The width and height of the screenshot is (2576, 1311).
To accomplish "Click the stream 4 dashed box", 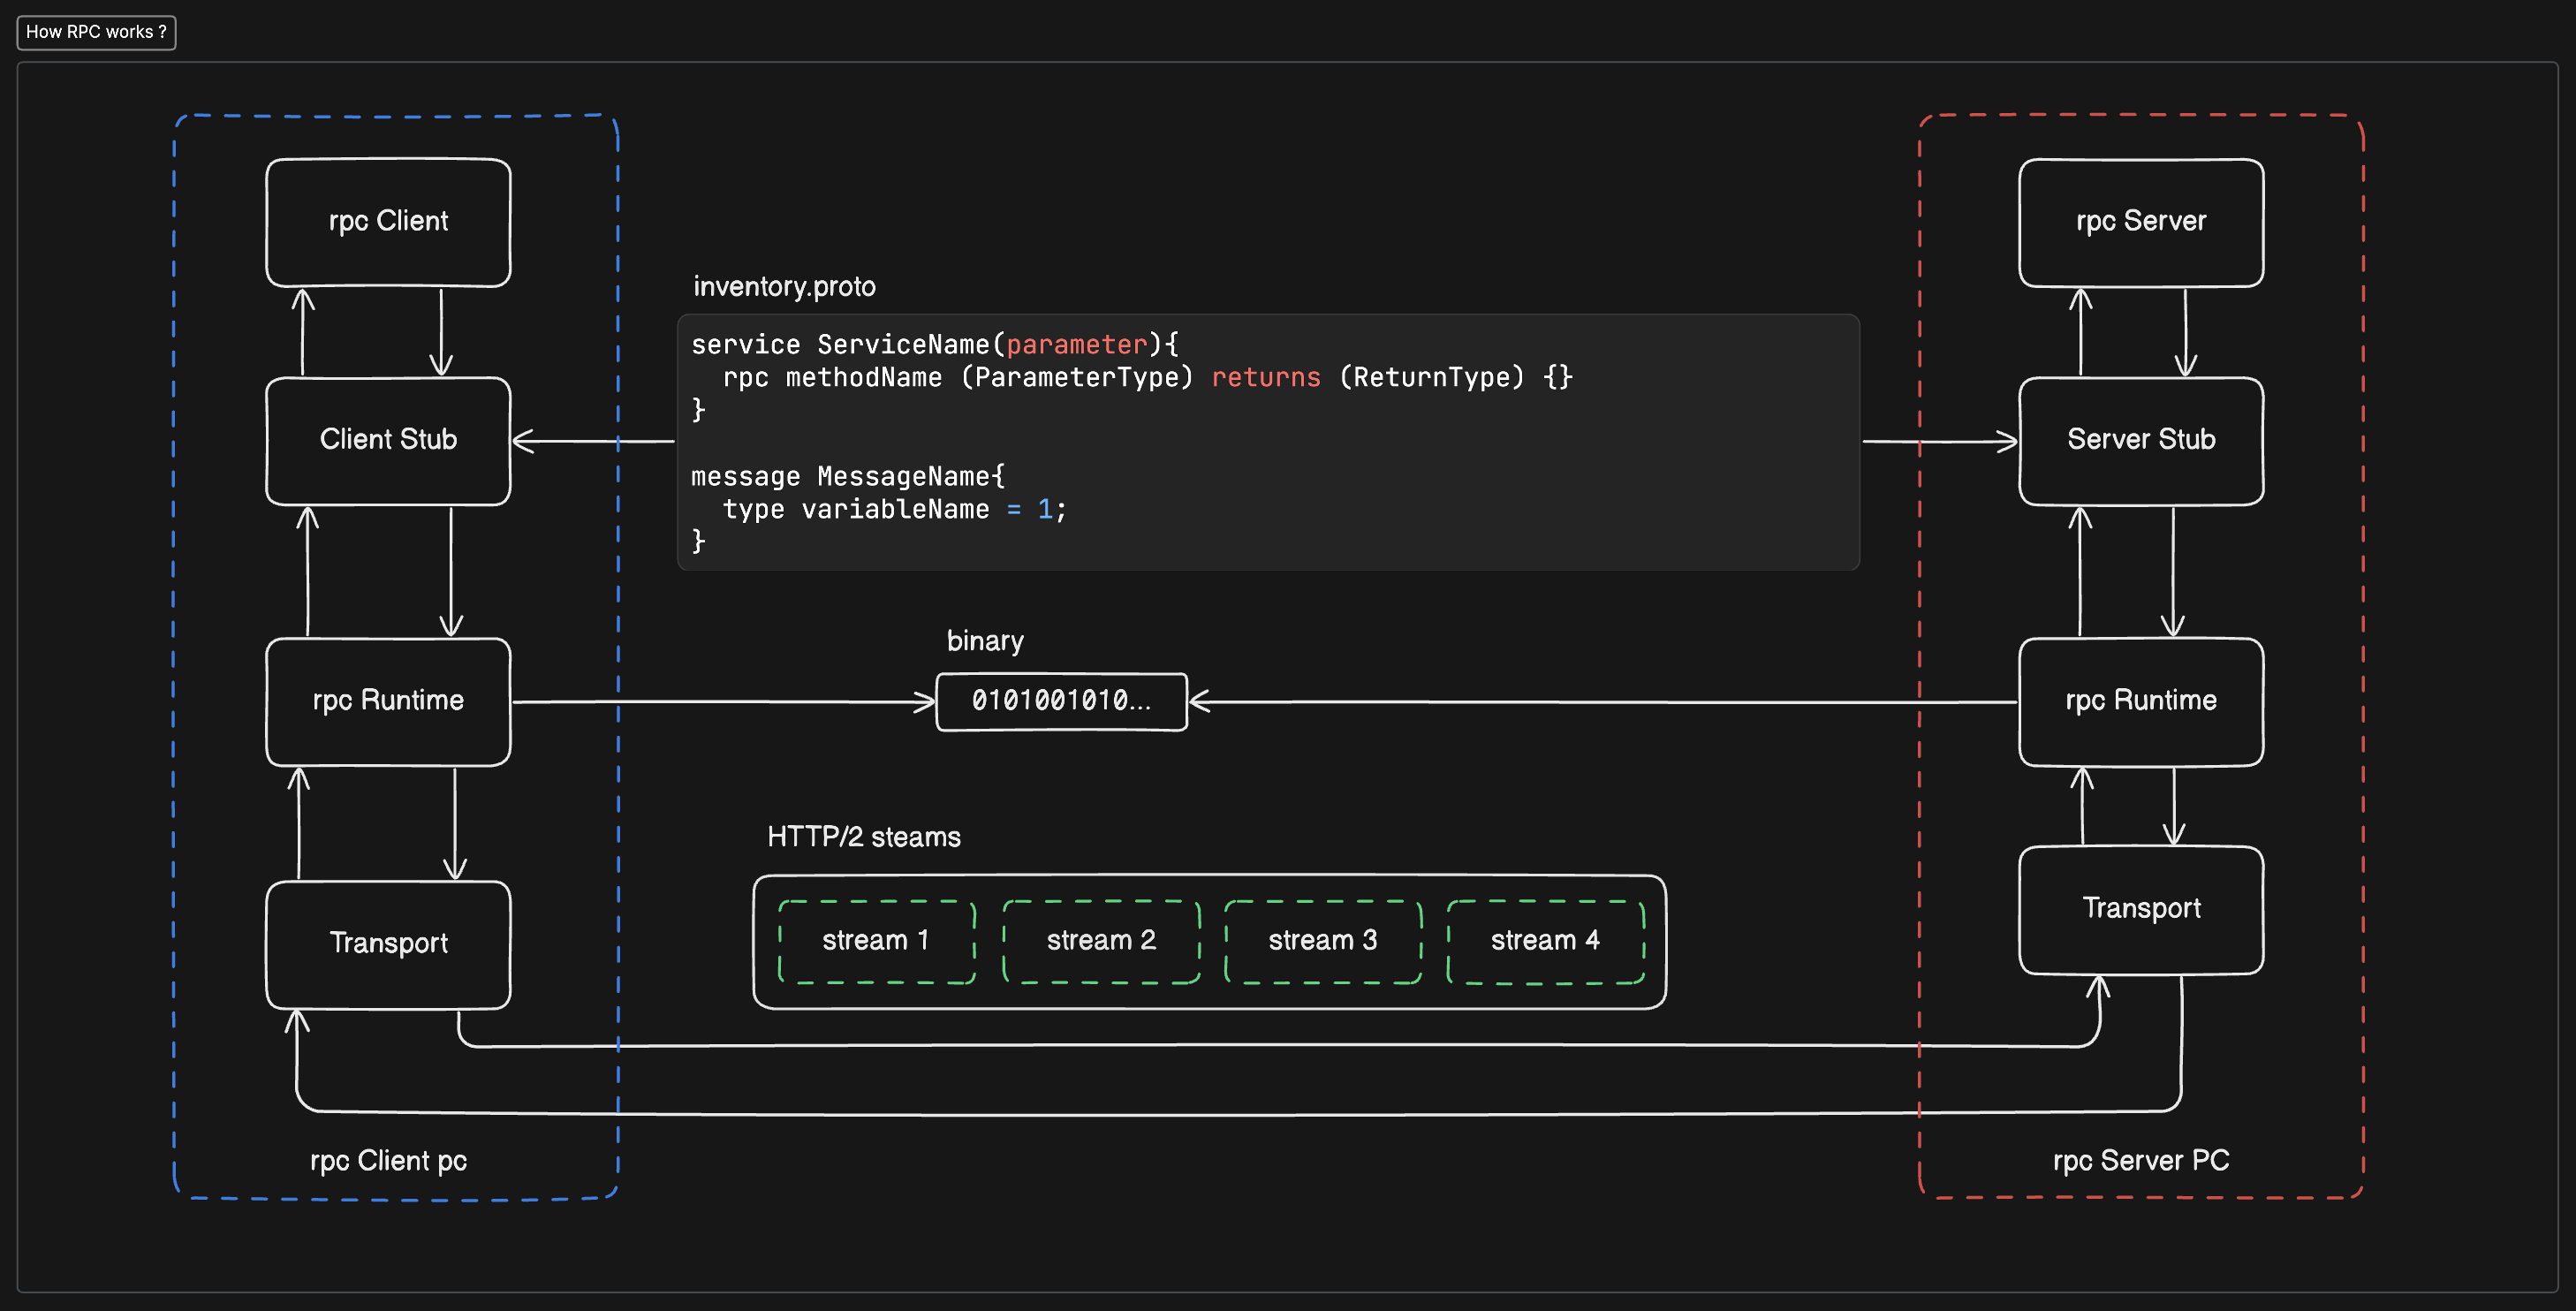I will tap(1545, 941).
